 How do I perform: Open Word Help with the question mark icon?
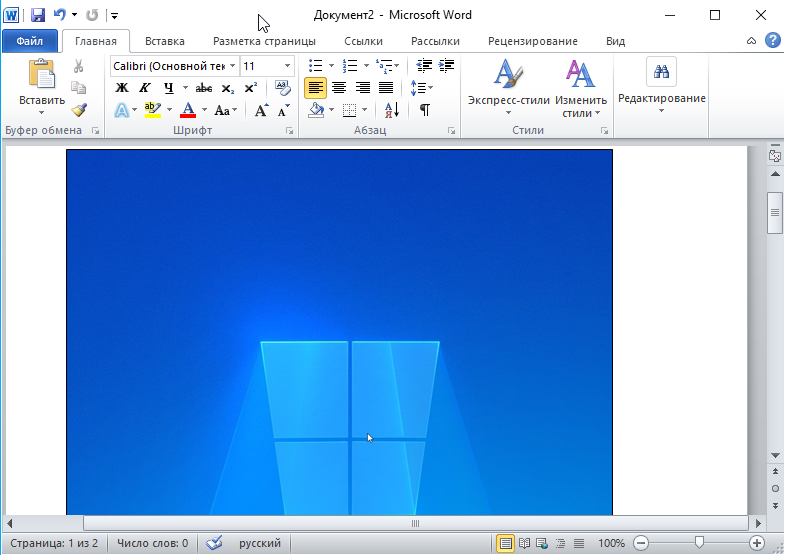[x=772, y=40]
